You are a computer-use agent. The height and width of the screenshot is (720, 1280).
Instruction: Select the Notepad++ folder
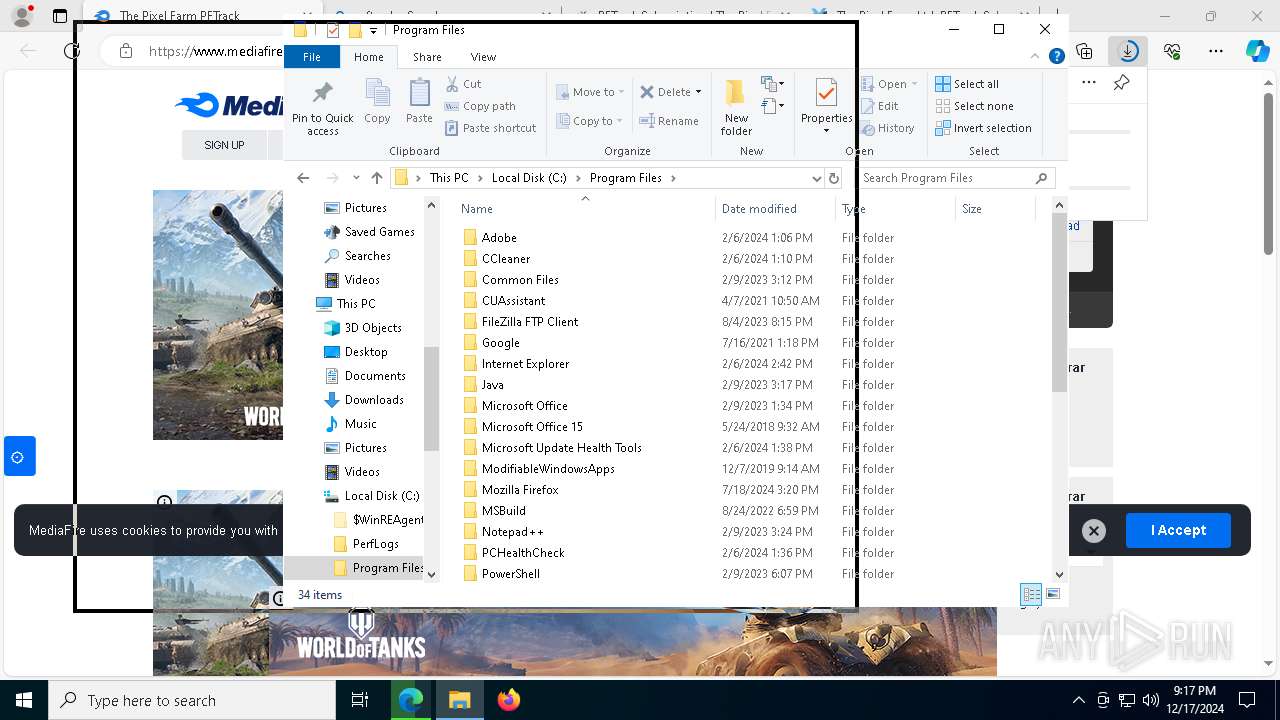(512, 532)
